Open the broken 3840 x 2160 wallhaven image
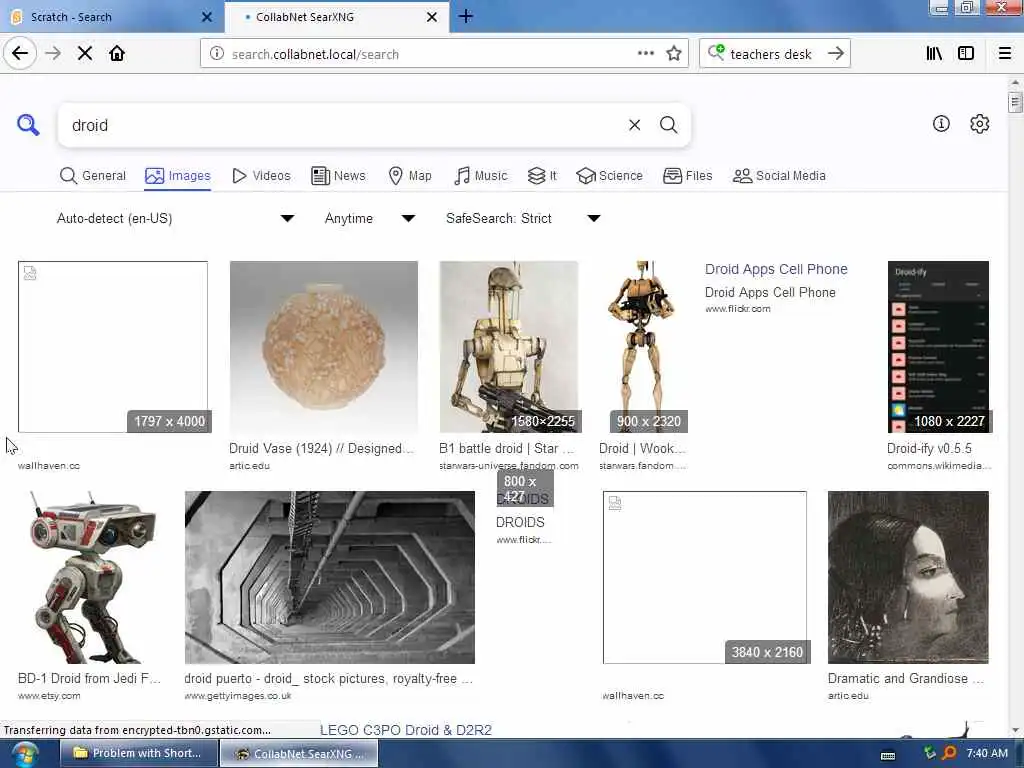Viewport: 1024px width, 768px height. [x=705, y=577]
